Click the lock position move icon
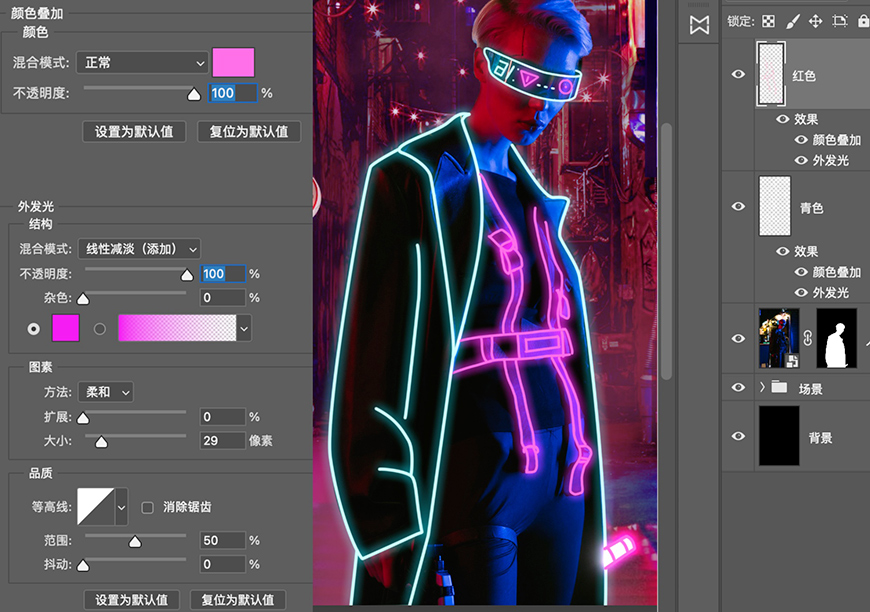 (817, 20)
